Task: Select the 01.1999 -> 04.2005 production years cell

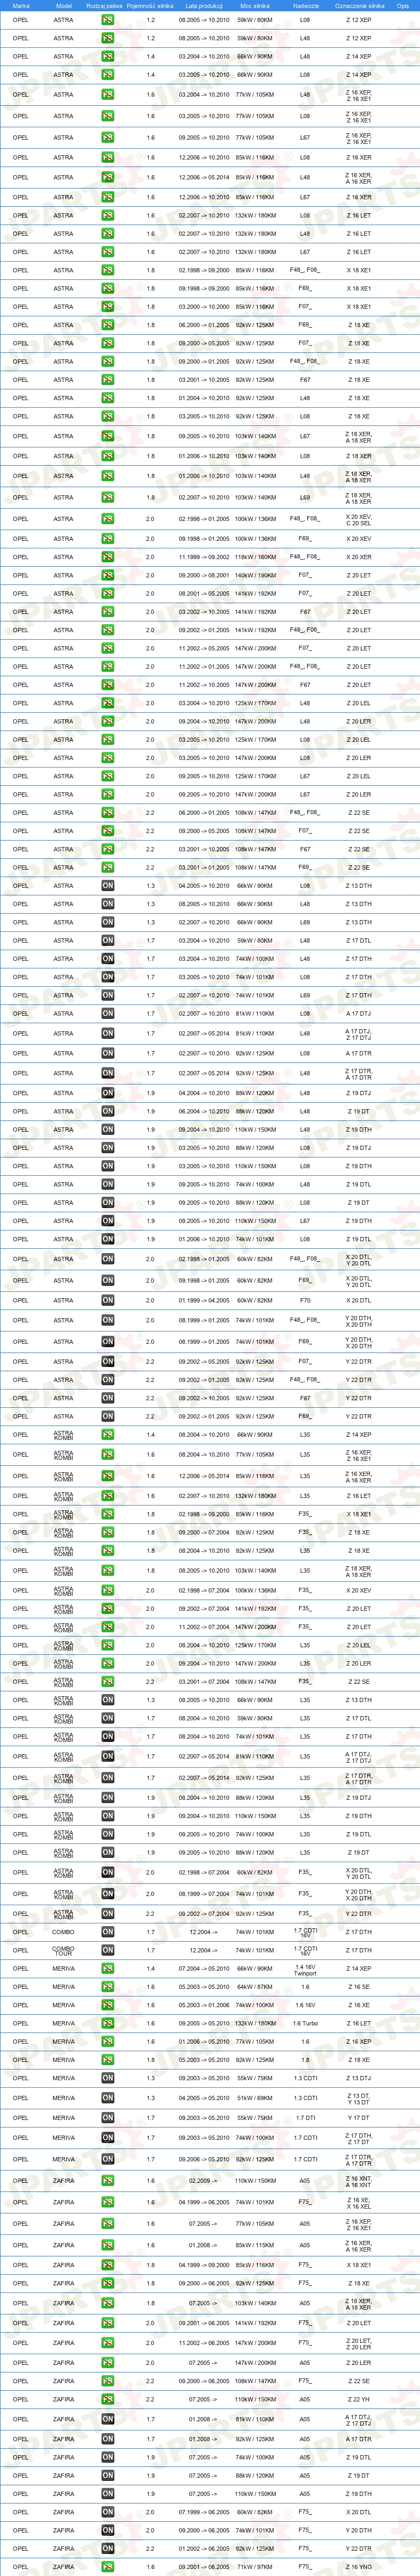Action: pyautogui.click(x=204, y=1301)
